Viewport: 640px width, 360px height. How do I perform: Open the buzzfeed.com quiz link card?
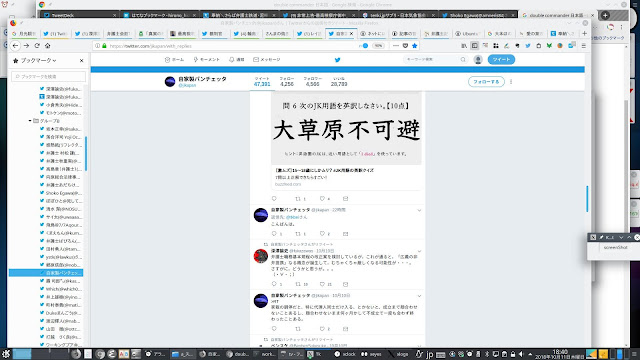click(346, 178)
